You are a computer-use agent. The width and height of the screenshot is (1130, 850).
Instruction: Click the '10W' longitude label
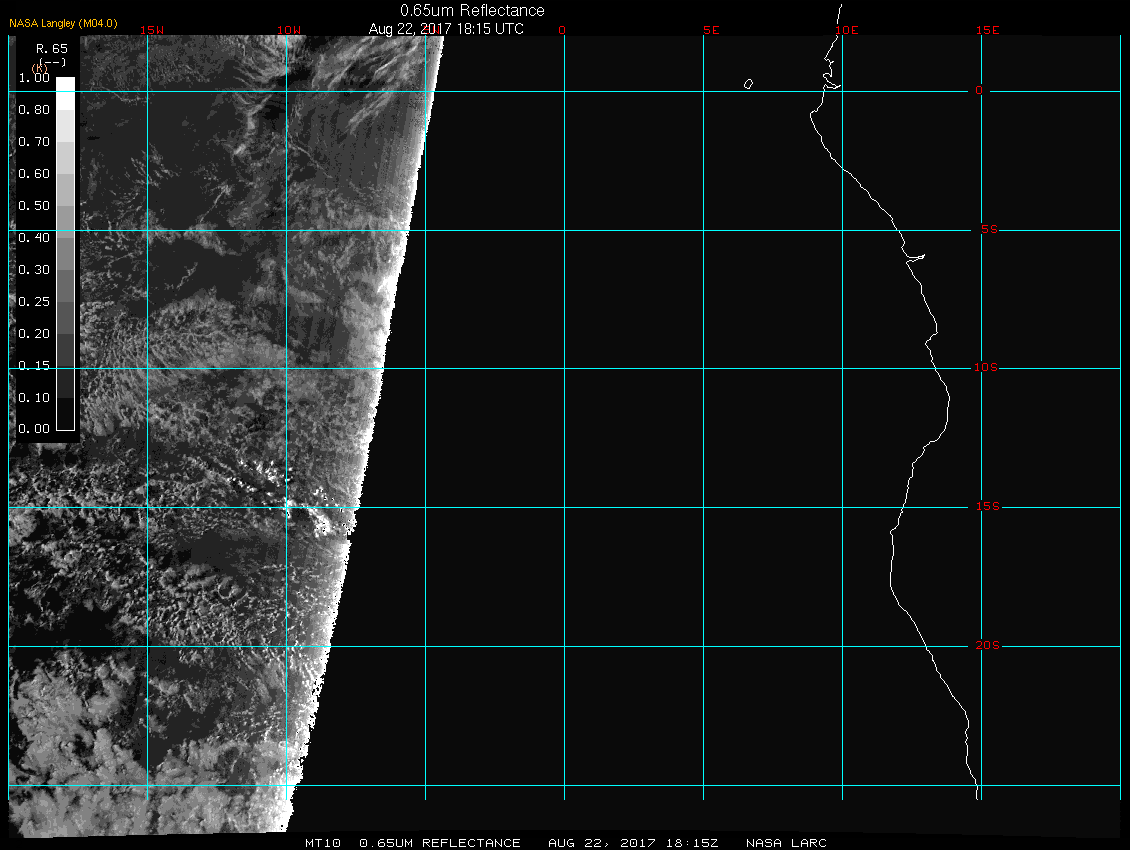click(289, 30)
